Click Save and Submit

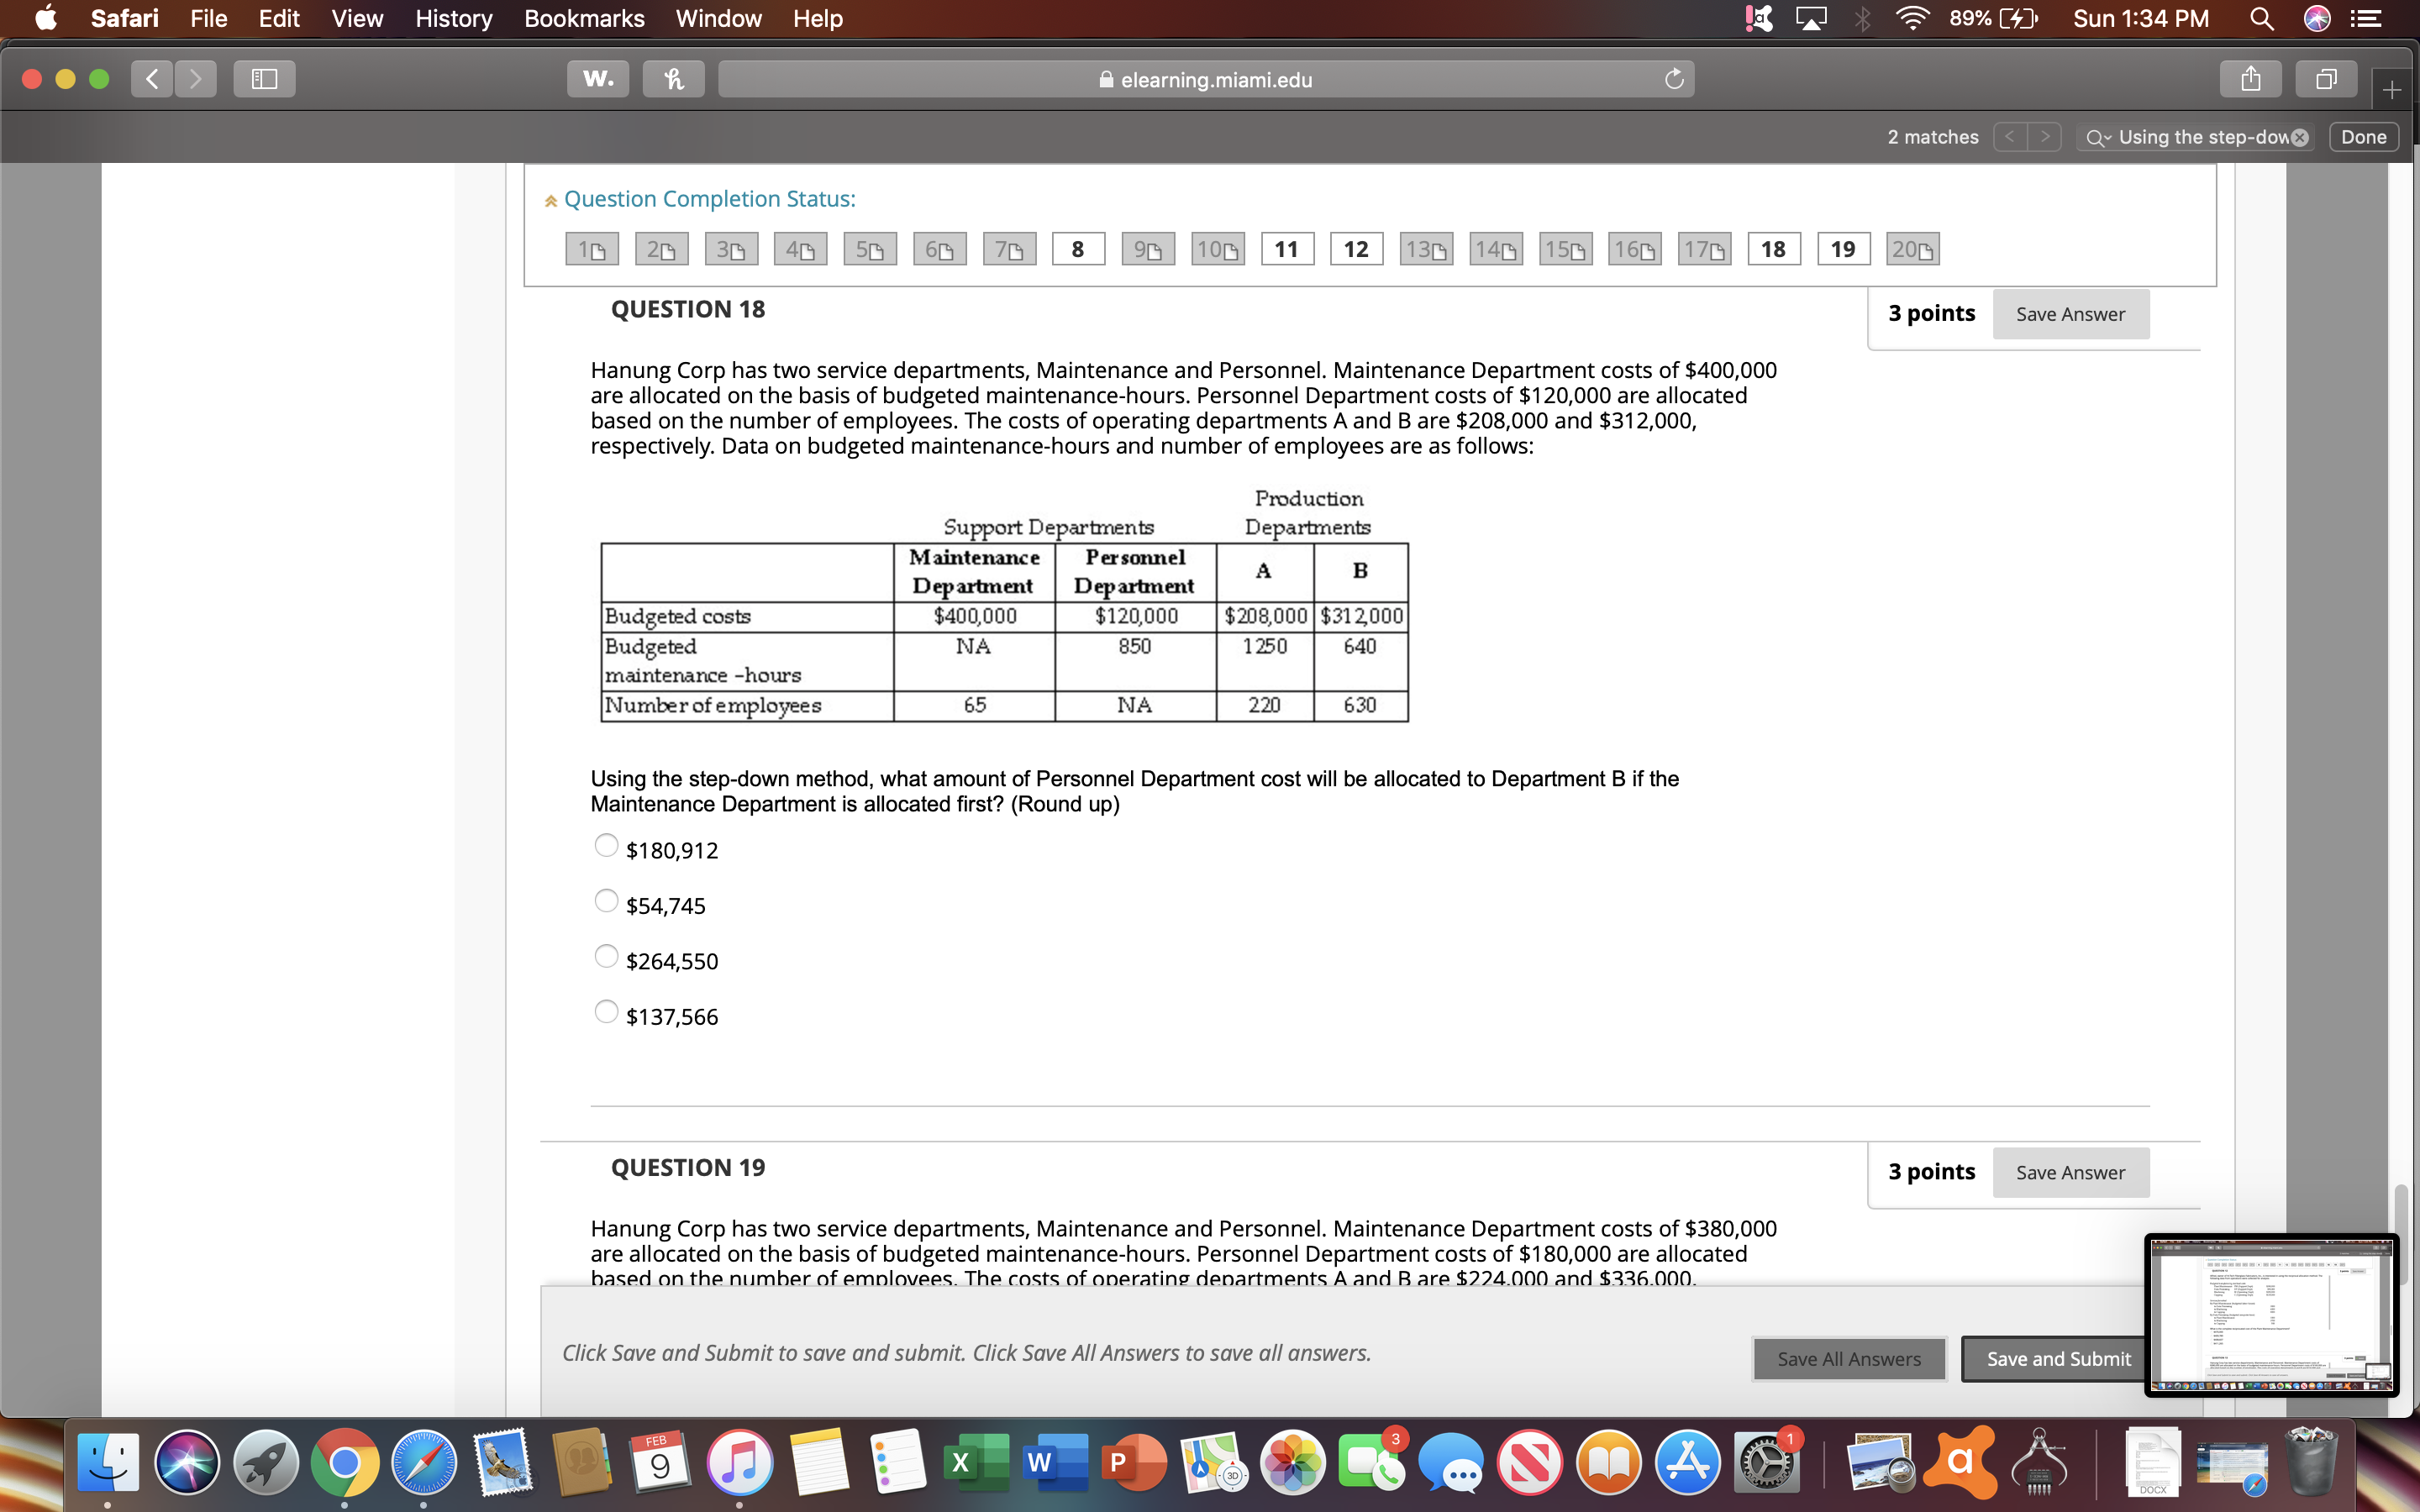click(x=2057, y=1359)
